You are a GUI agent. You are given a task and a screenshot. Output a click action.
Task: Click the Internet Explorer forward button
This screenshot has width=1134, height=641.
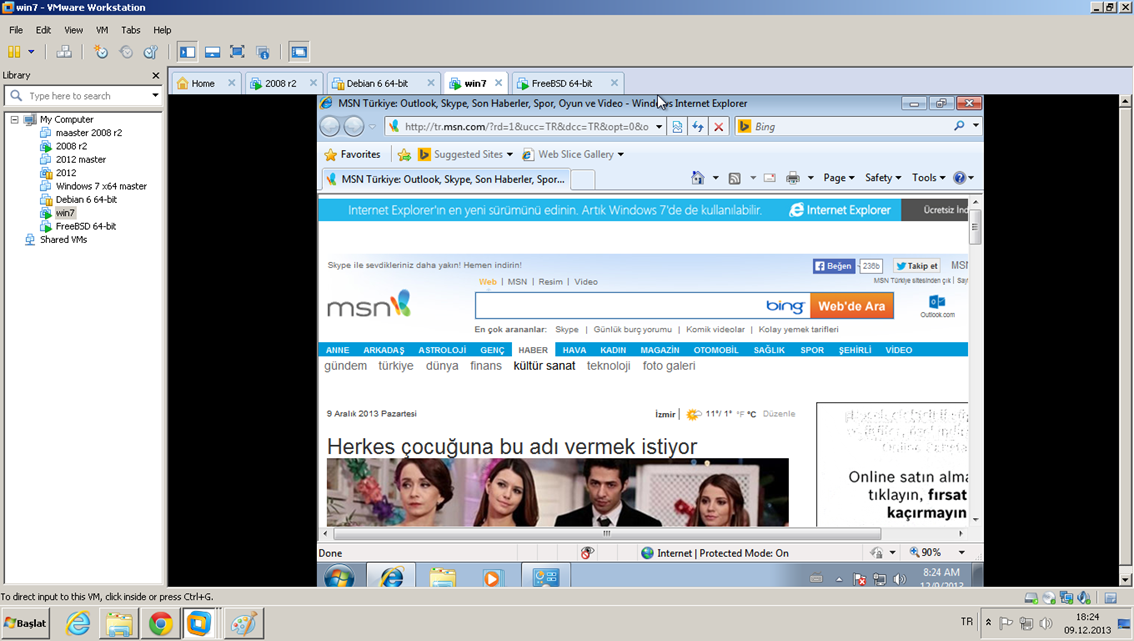point(354,127)
